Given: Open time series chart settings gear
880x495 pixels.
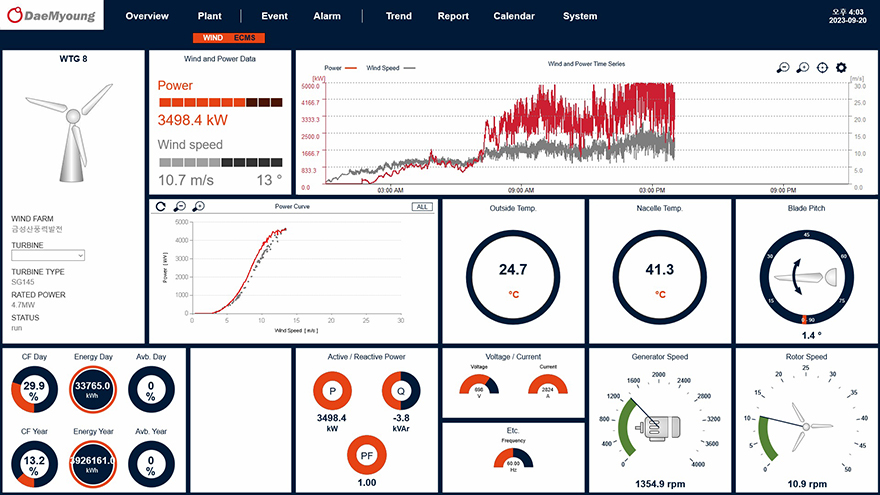Looking at the screenshot, I should (x=841, y=68).
